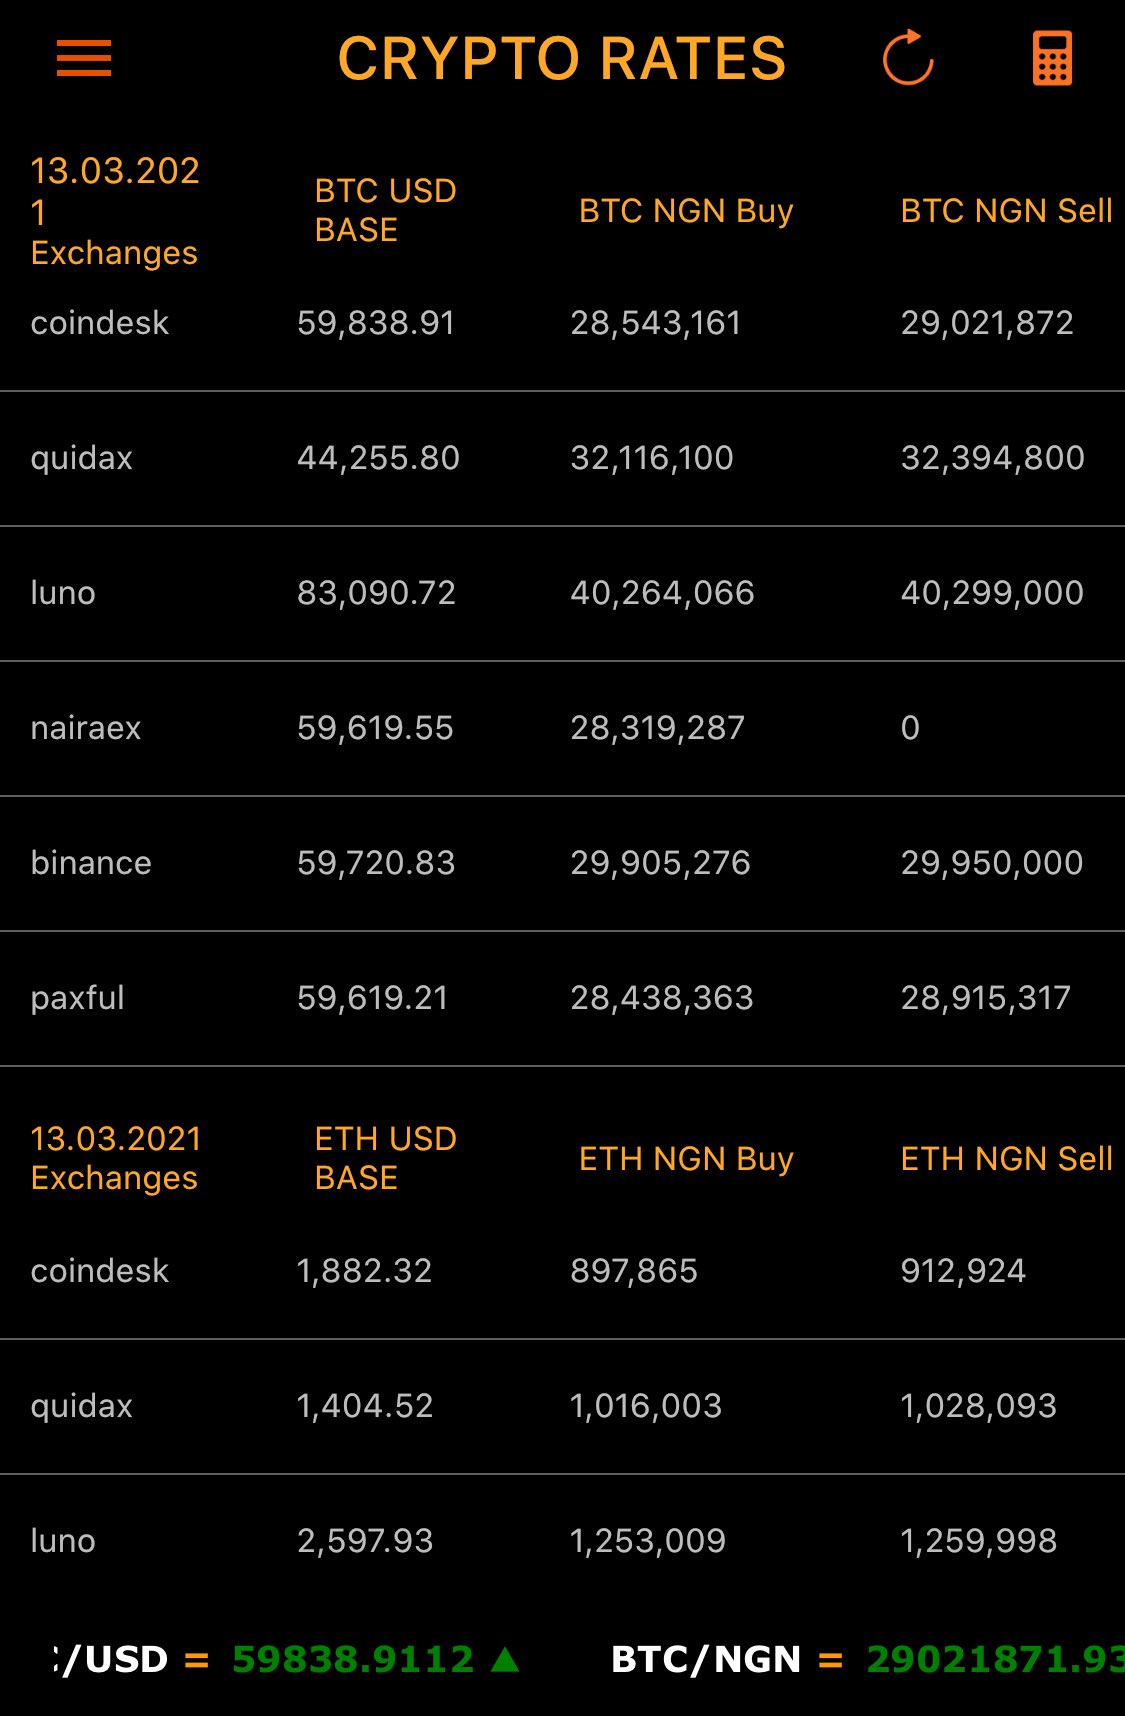Select the quidax BTC row
Image resolution: width=1125 pixels, height=1716 pixels.
[x=562, y=458]
